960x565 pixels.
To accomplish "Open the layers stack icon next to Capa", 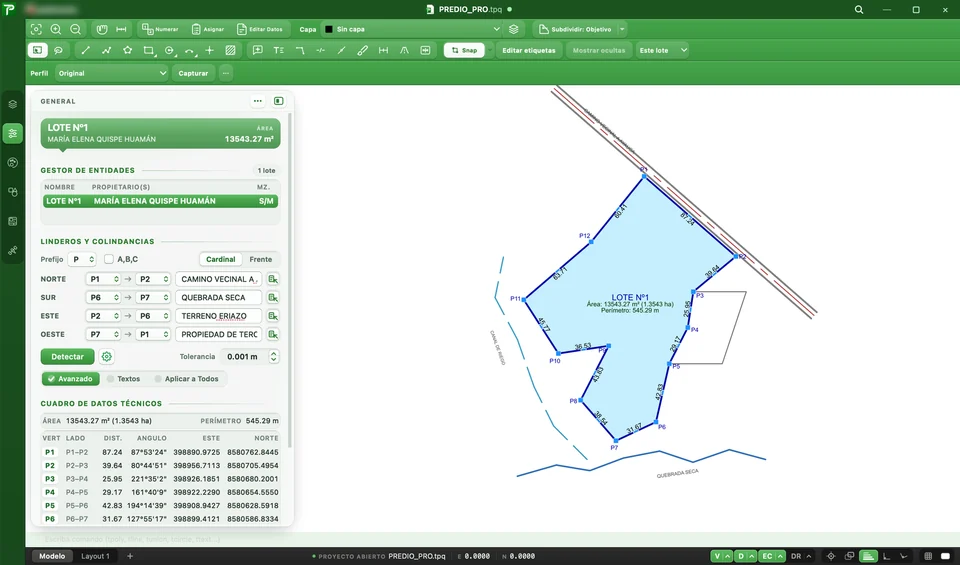I will click(x=514, y=29).
